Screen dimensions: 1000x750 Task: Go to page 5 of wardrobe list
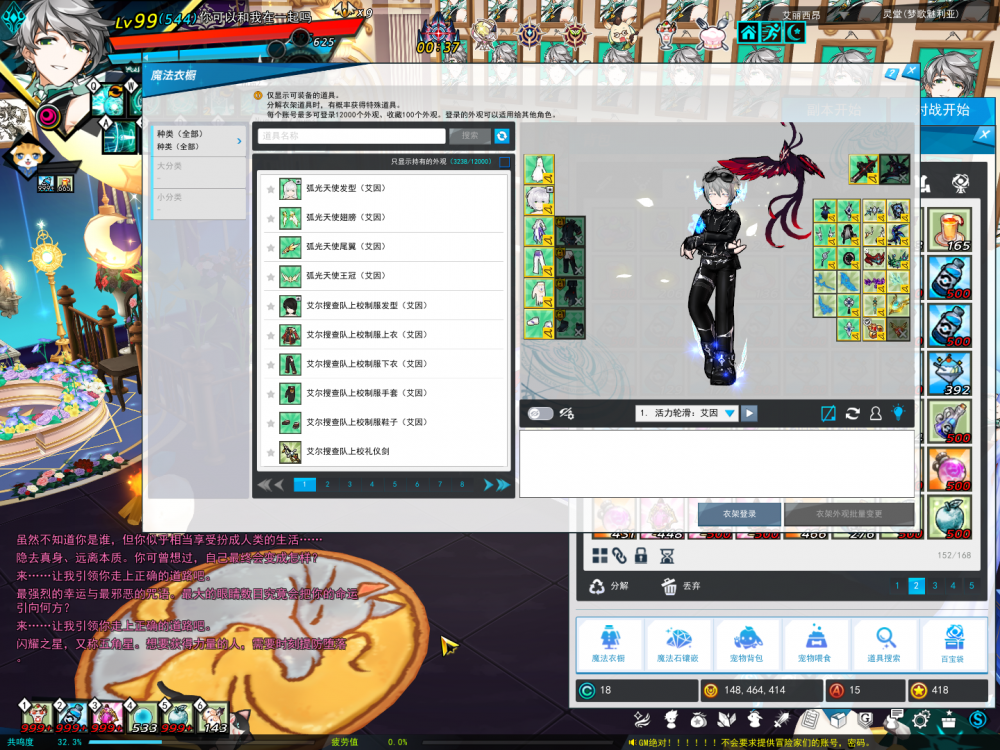coord(395,485)
